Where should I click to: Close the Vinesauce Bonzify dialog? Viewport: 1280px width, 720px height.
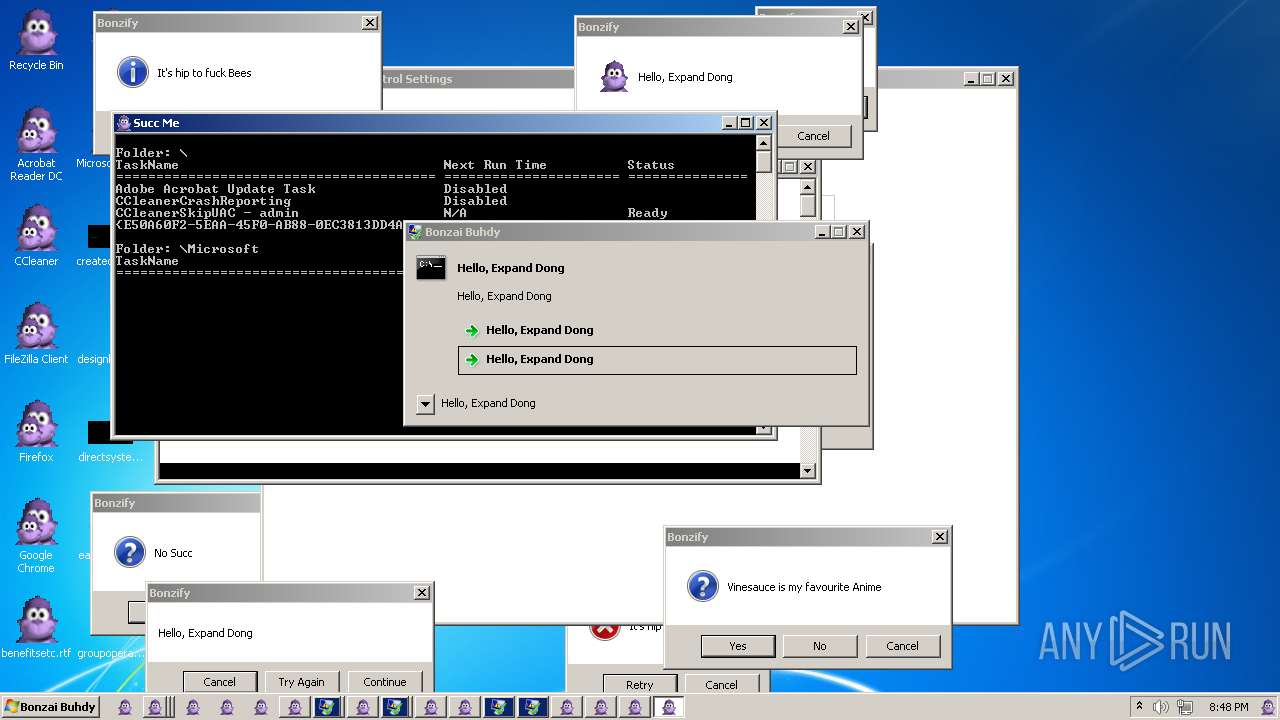[940, 537]
